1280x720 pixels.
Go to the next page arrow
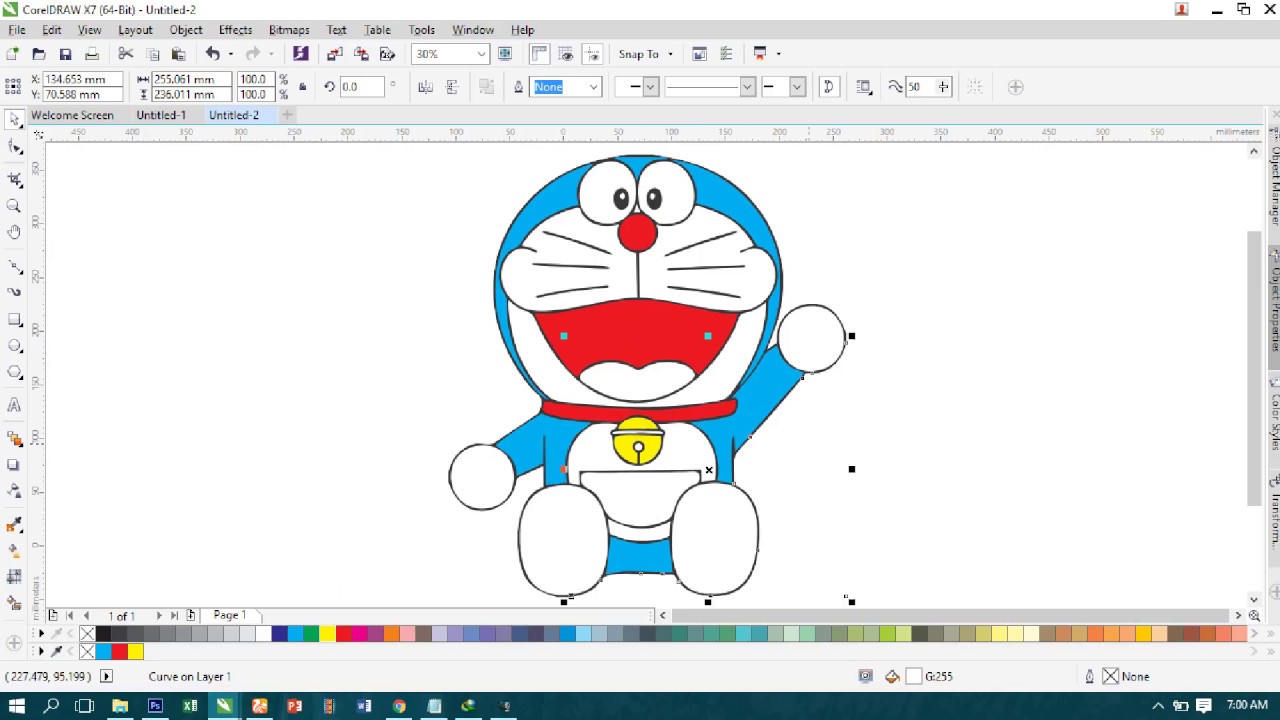[158, 615]
